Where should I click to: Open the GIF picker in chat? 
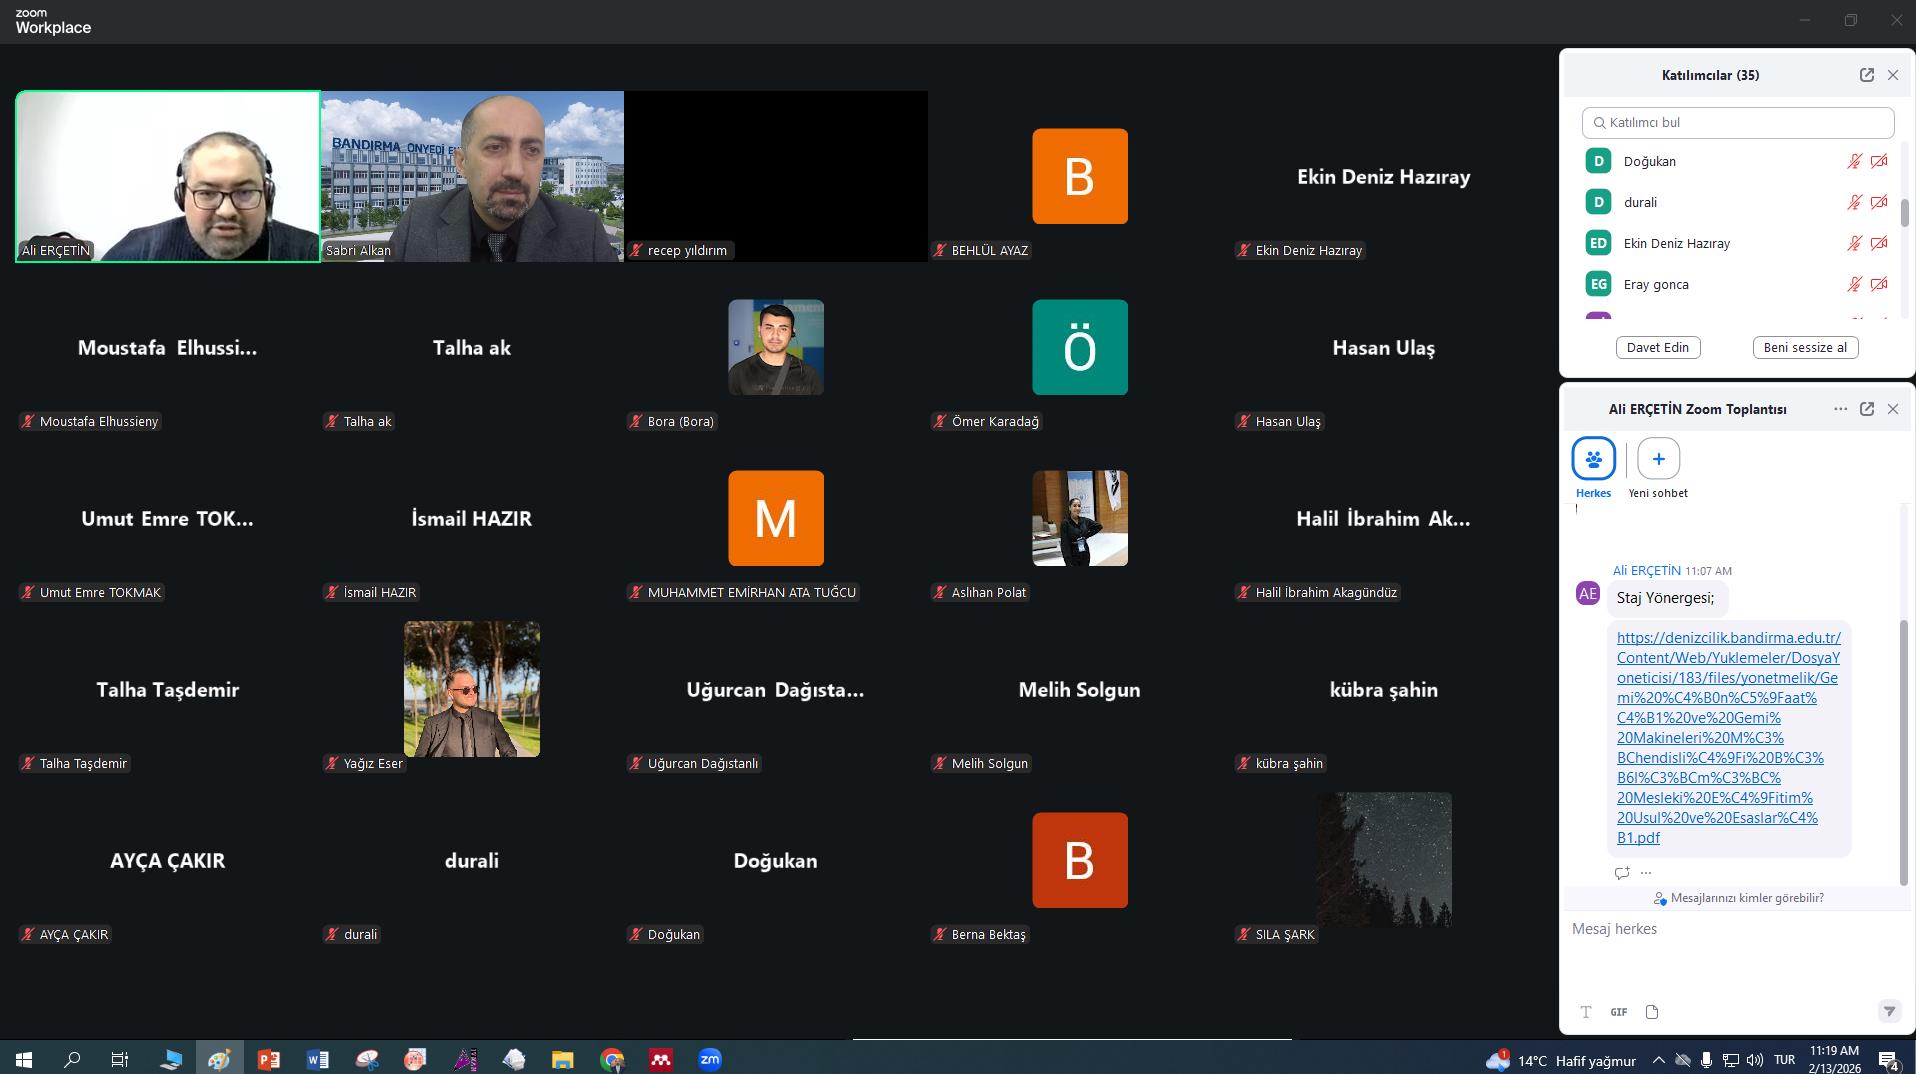[1618, 1012]
